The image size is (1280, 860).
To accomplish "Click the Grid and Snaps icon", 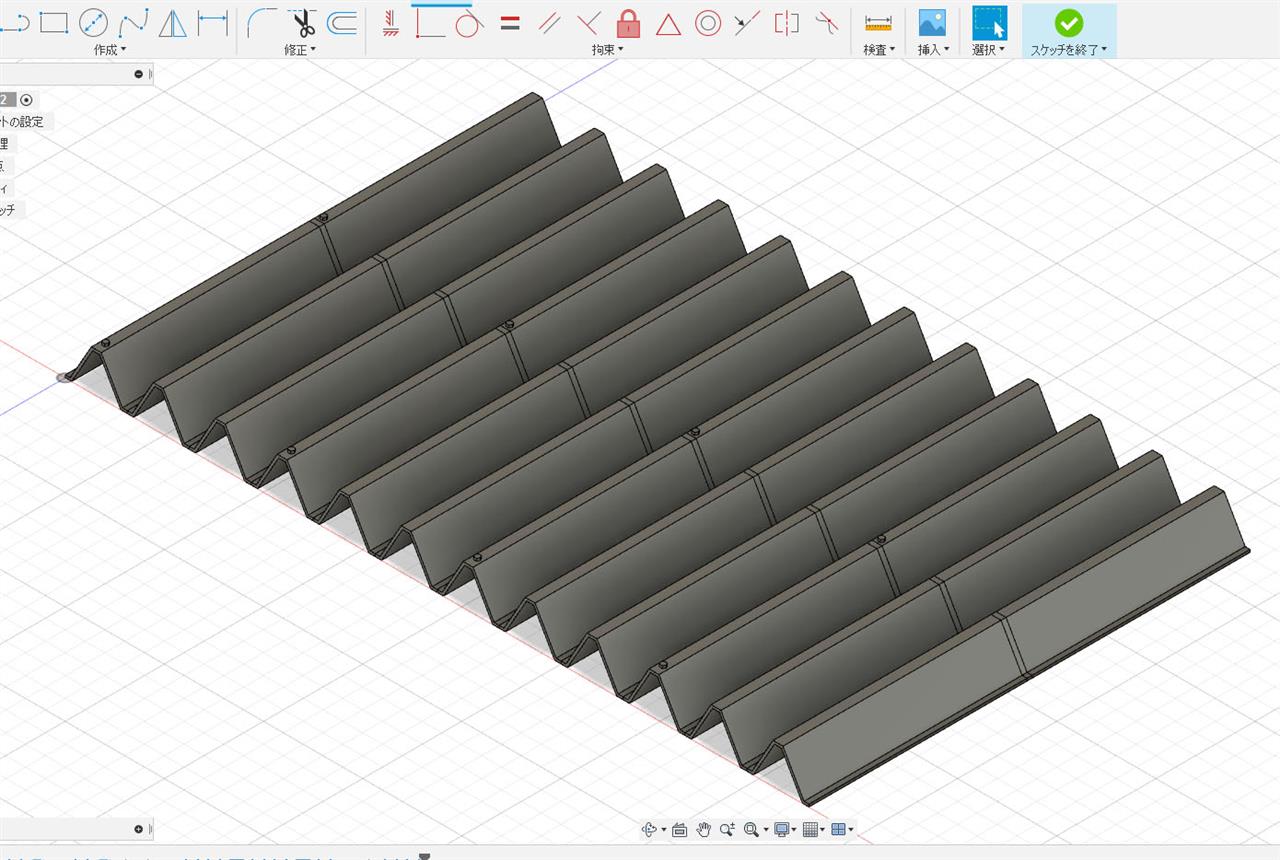I will (x=810, y=829).
